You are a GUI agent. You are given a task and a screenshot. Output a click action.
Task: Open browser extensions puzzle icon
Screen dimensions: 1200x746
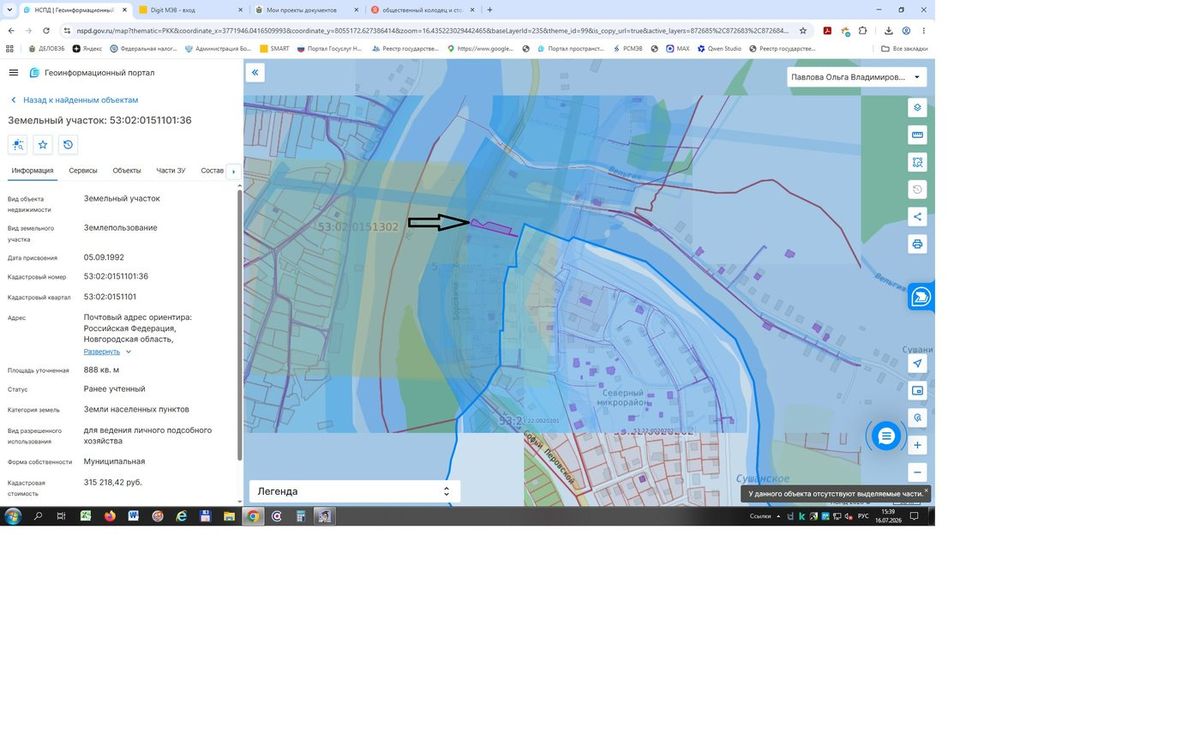click(862, 31)
